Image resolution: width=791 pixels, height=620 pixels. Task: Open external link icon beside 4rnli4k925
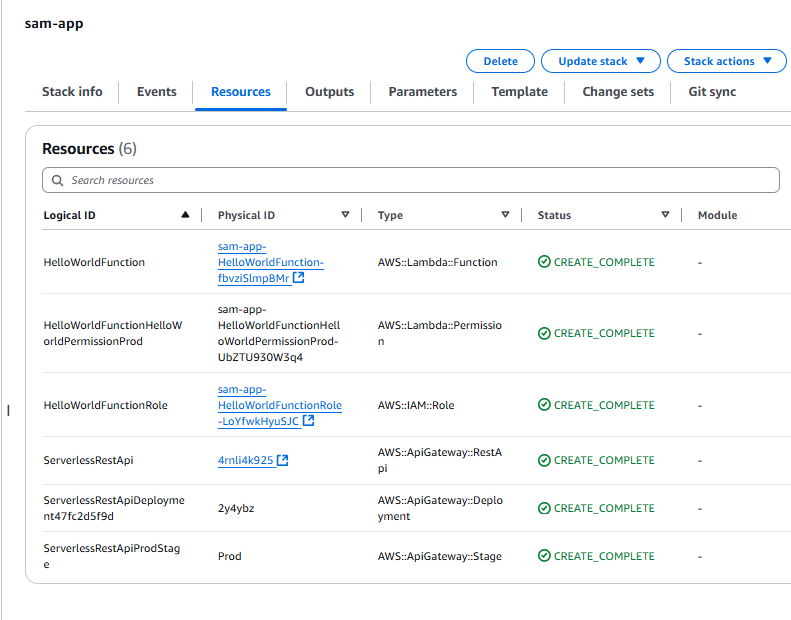coord(282,460)
